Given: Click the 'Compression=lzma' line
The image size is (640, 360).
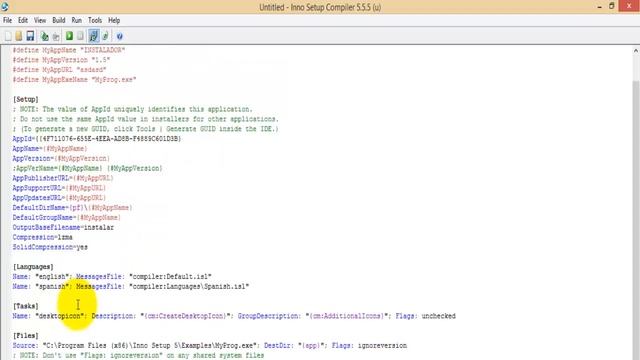Looking at the screenshot, I should pyautogui.click(x=42, y=237).
